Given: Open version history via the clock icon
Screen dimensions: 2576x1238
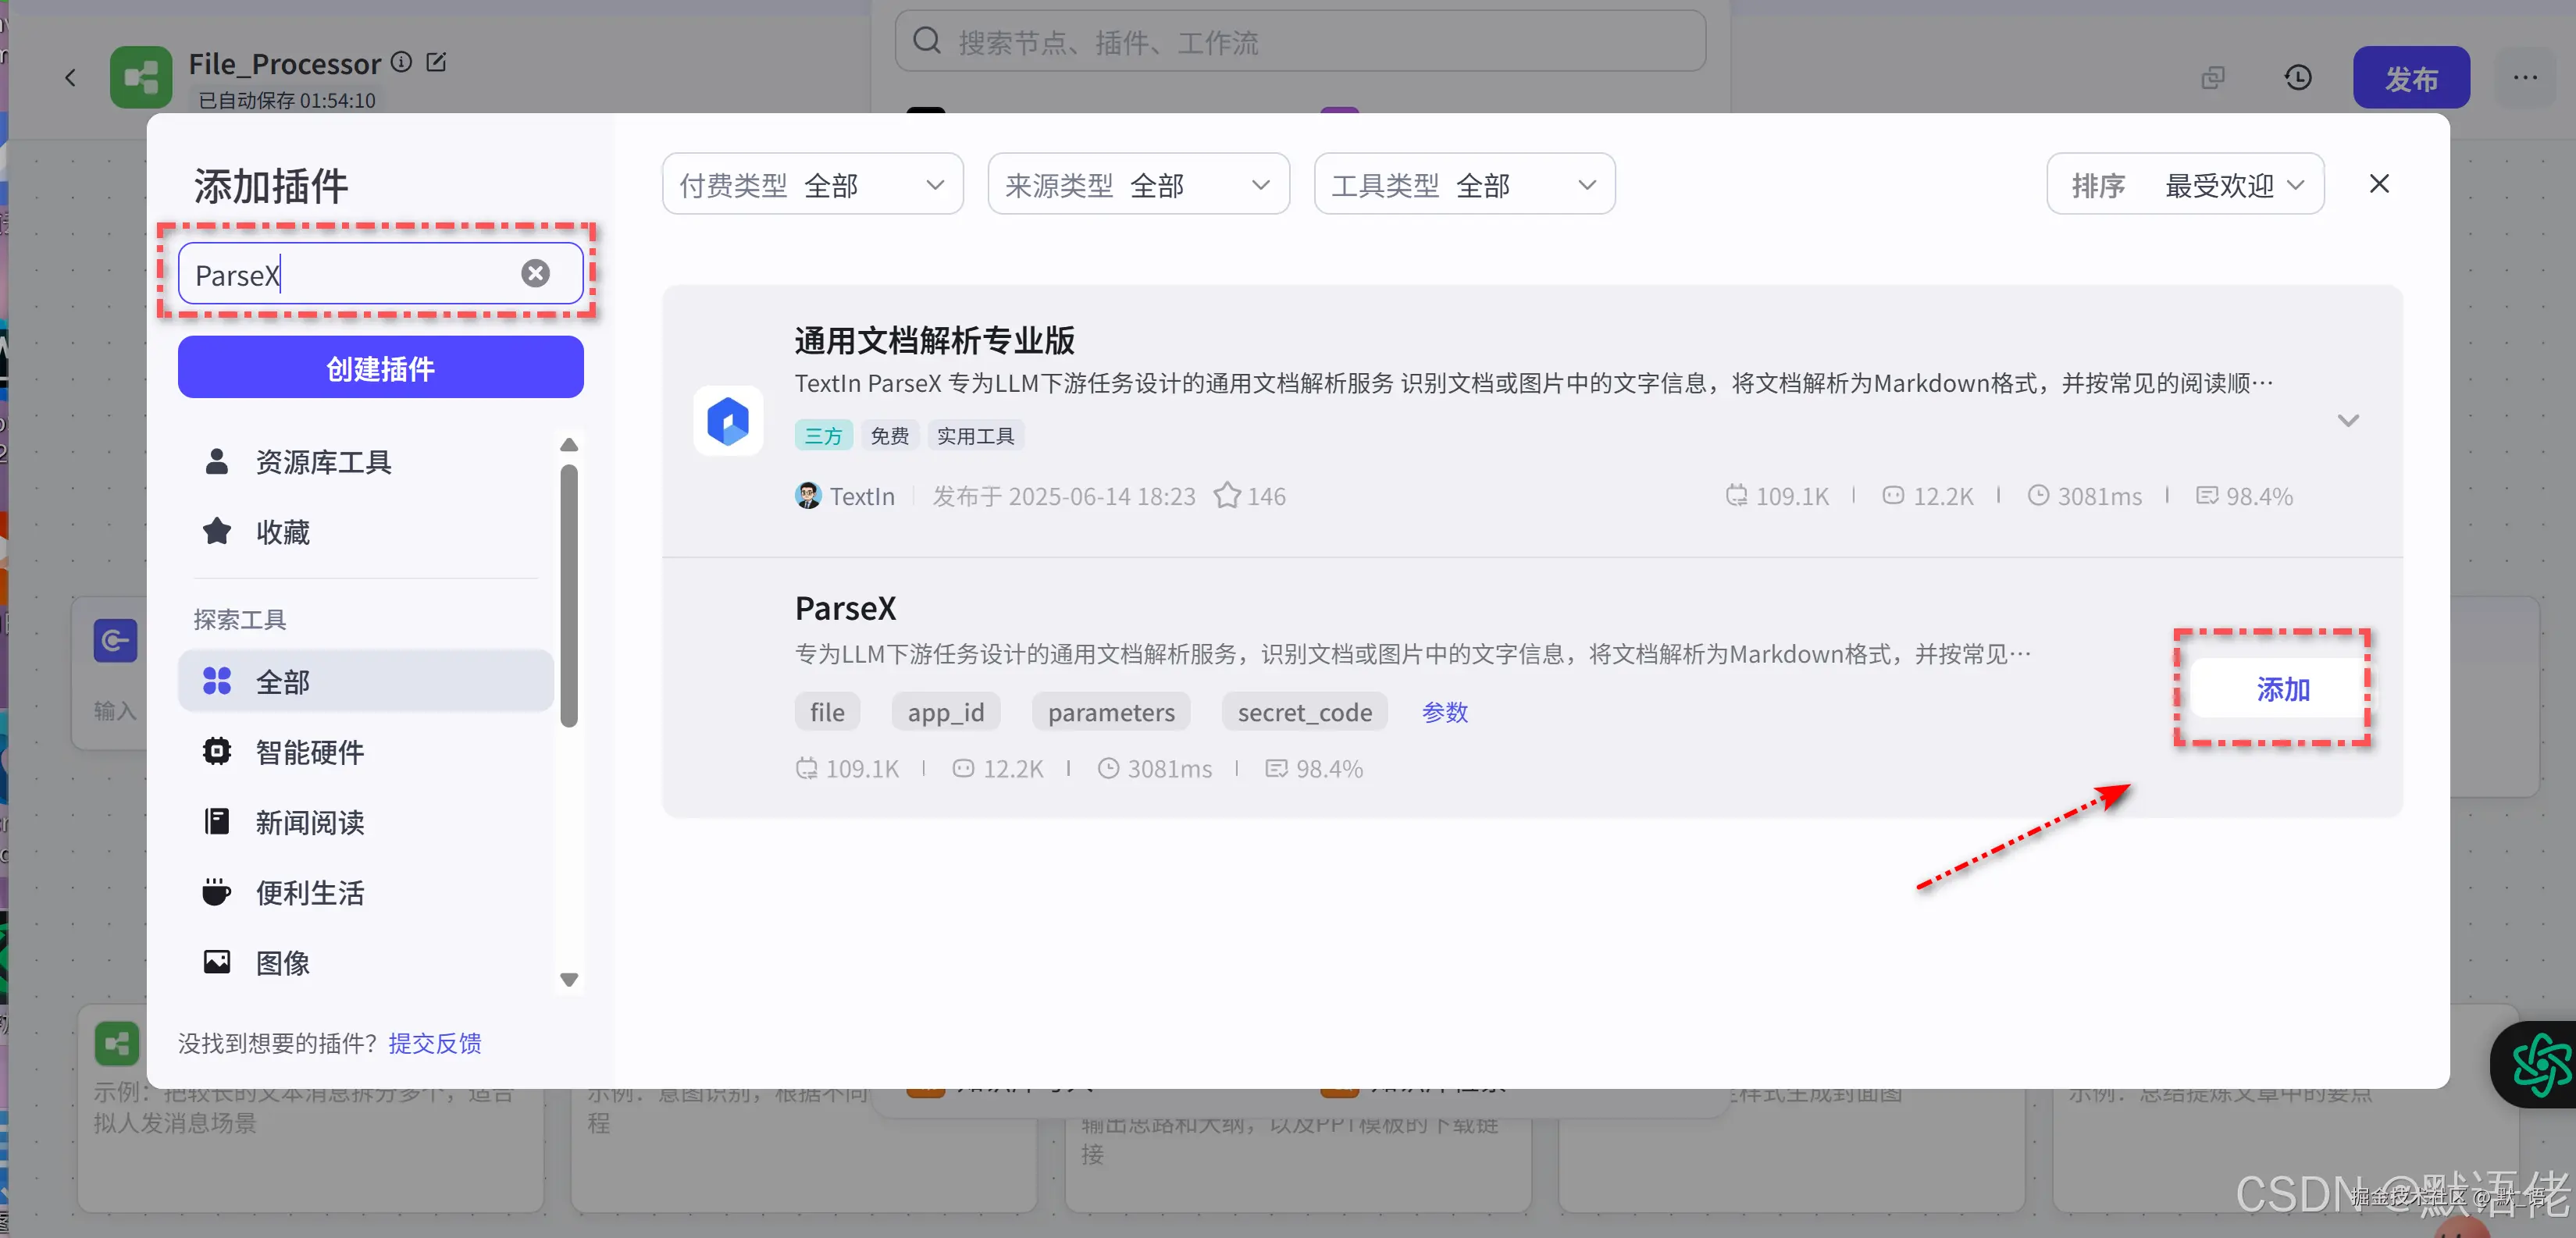Looking at the screenshot, I should [x=2298, y=77].
